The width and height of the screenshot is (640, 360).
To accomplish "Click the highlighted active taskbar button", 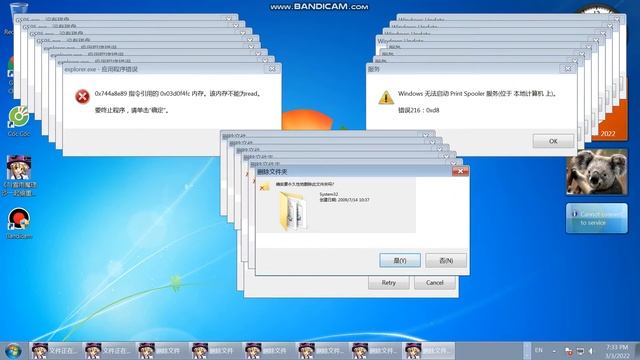I will [x=428, y=351].
